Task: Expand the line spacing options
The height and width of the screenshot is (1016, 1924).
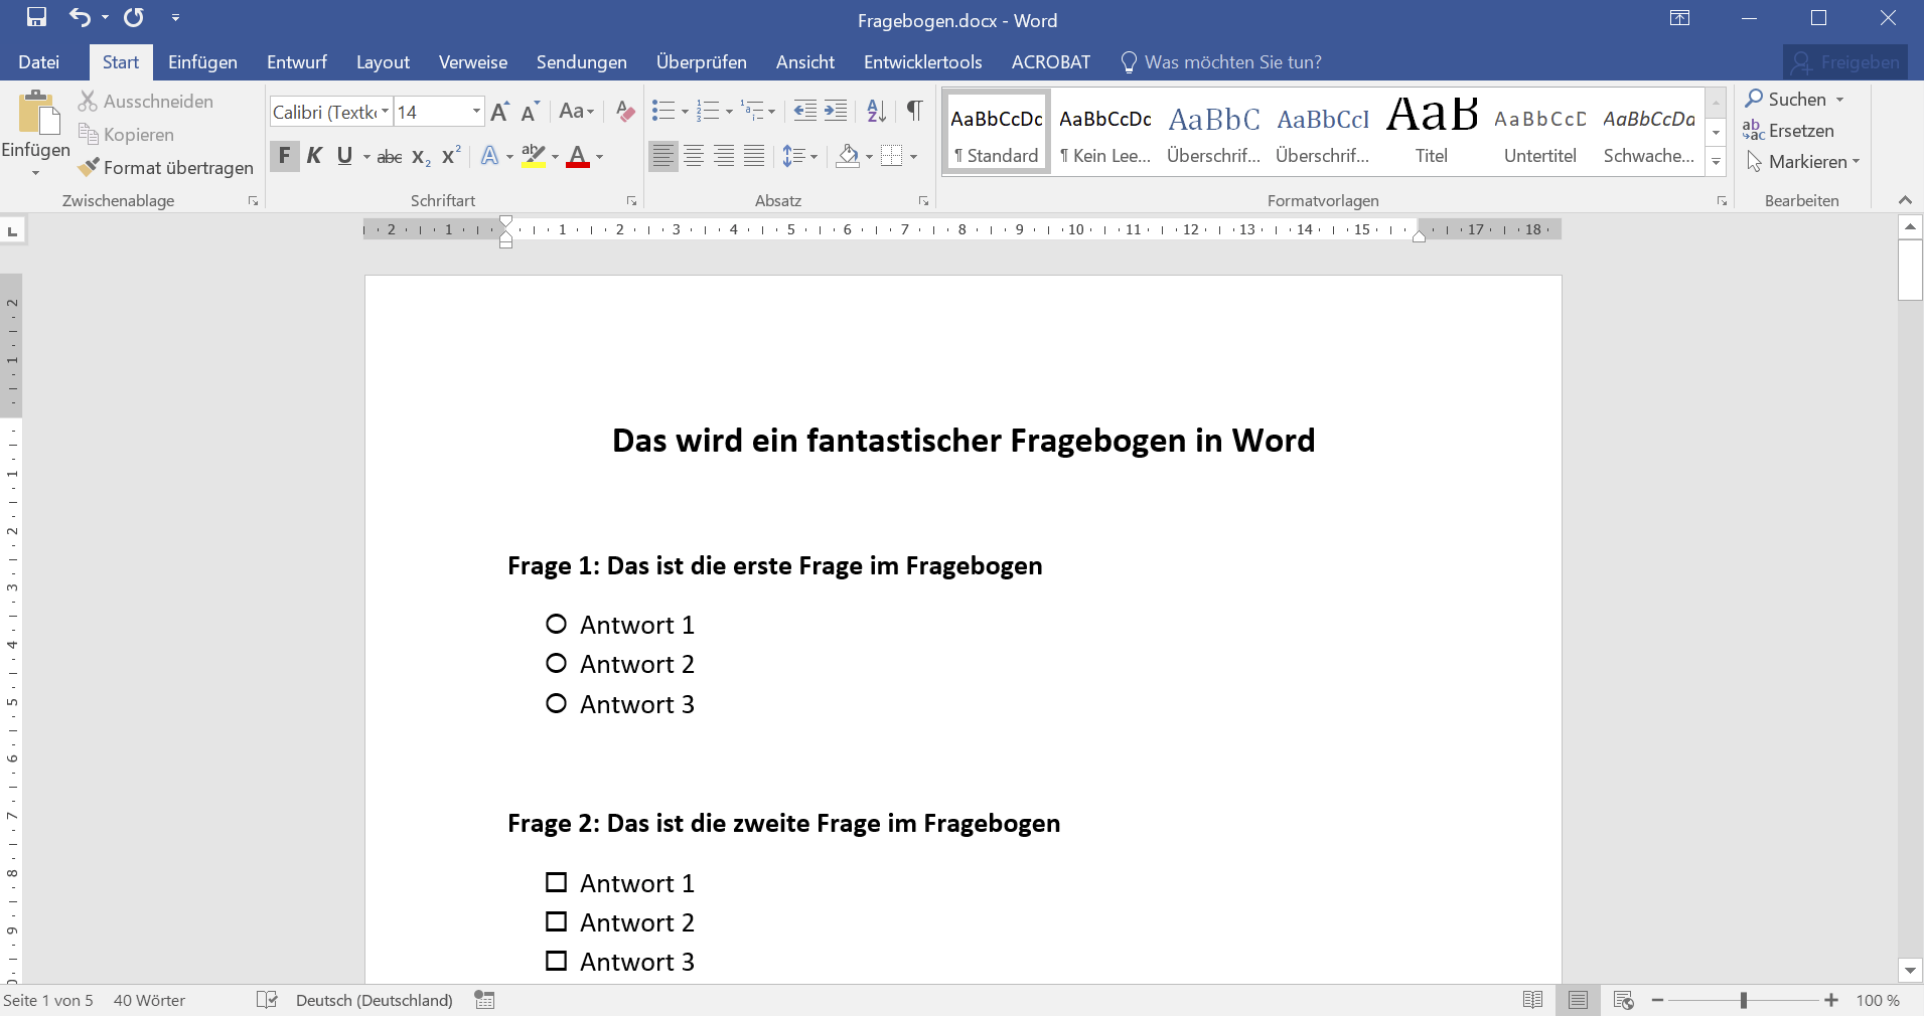Action: 810,155
